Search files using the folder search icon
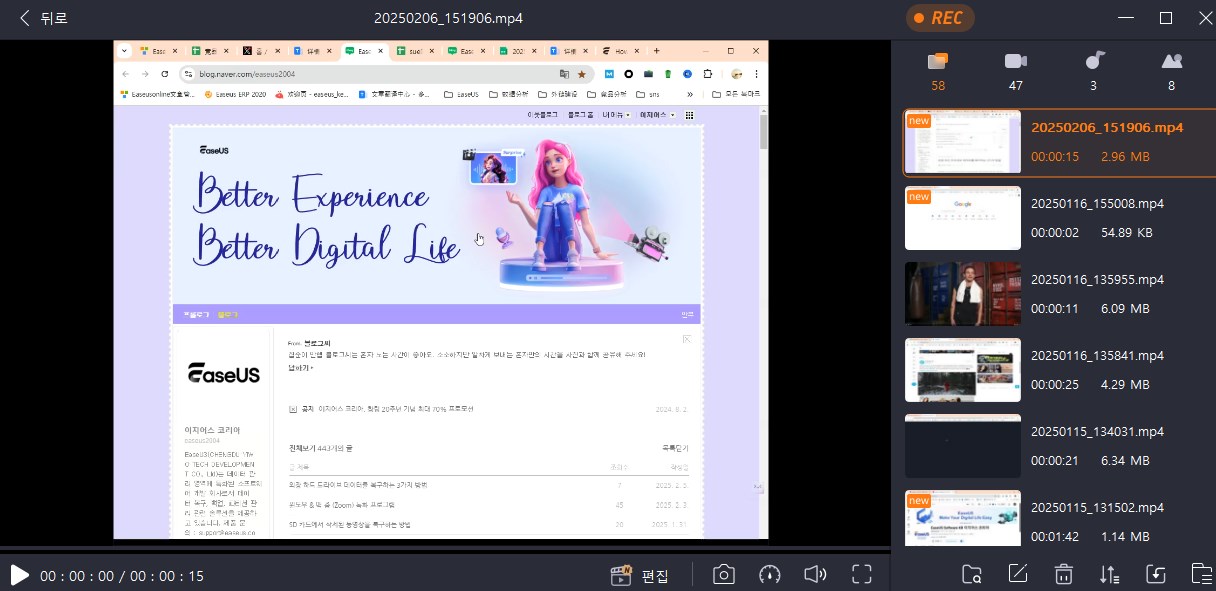Image resolution: width=1216 pixels, height=591 pixels. coord(971,573)
